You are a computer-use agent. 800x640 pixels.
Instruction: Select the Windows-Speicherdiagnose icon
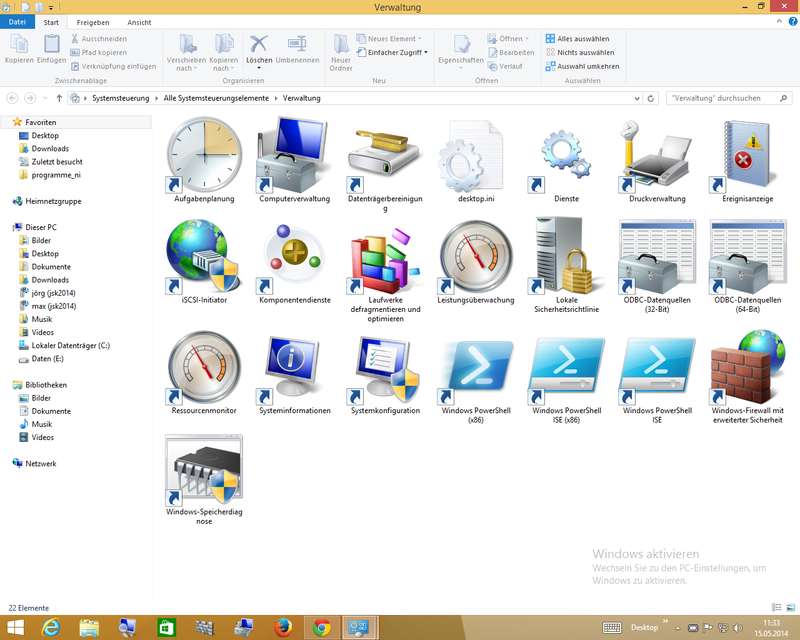click(203, 470)
